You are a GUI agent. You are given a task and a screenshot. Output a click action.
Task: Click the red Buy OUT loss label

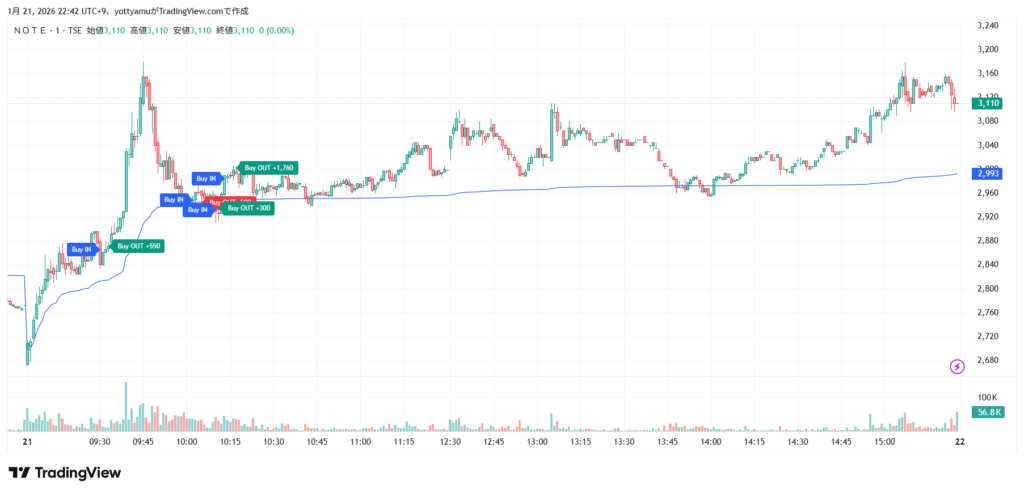pos(238,201)
